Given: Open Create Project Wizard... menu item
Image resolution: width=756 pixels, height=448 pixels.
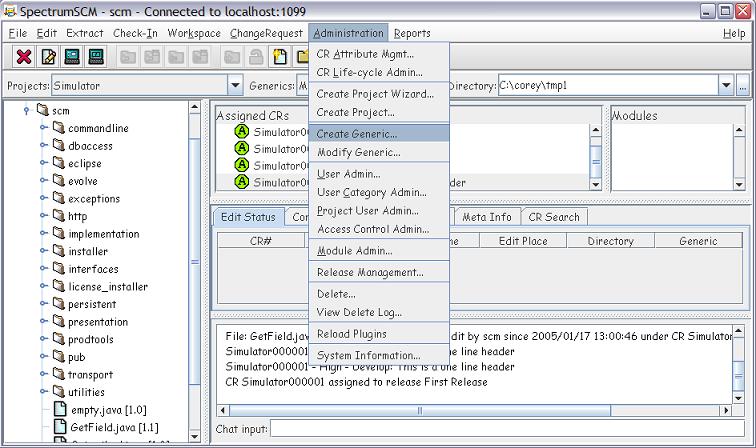Looking at the screenshot, I should 379,94.
